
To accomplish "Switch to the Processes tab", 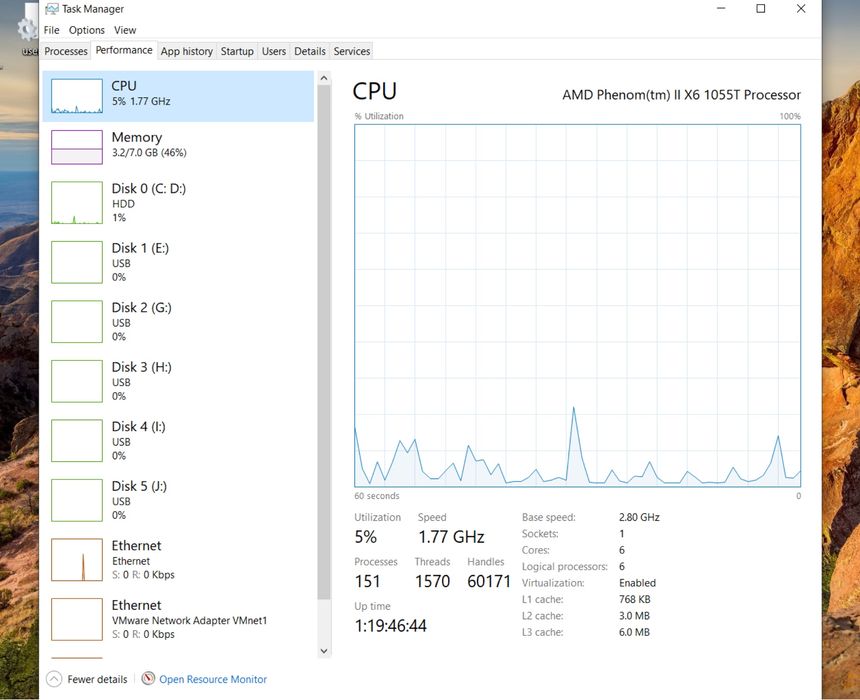I will pyautogui.click(x=66, y=51).
